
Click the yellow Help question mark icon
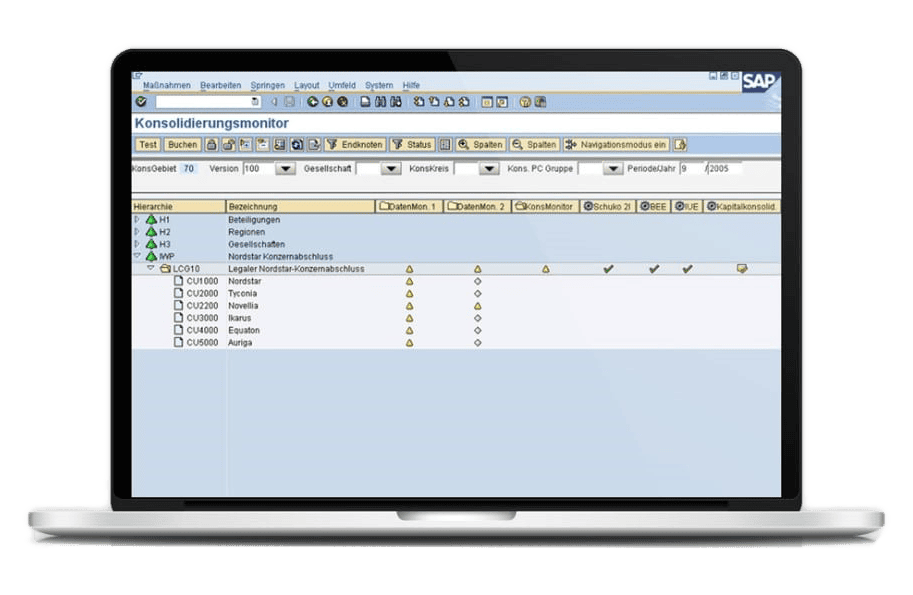point(526,102)
